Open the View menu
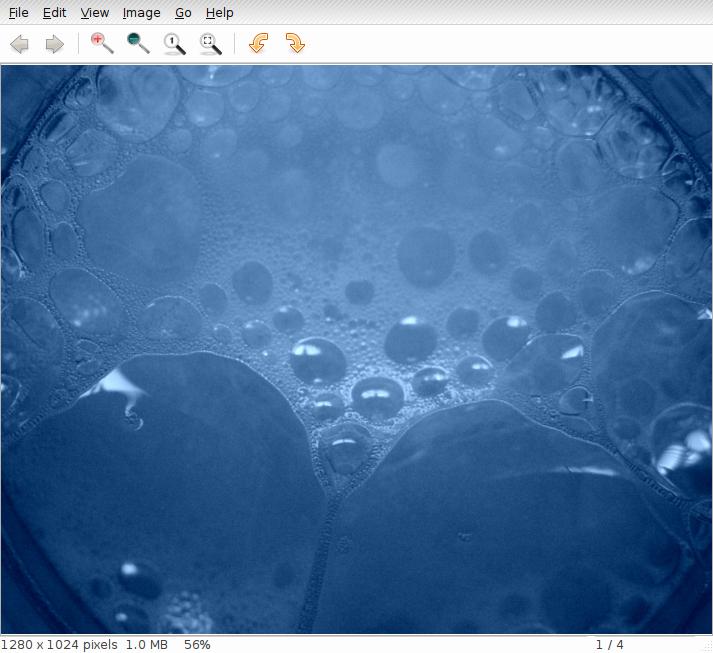 pyautogui.click(x=95, y=13)
